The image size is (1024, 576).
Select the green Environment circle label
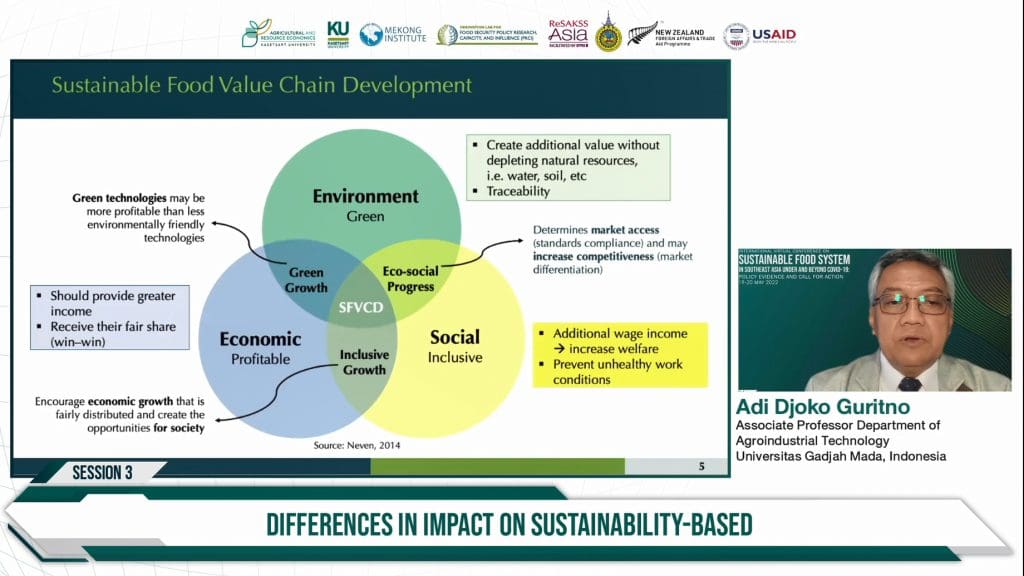coord(365,204)
